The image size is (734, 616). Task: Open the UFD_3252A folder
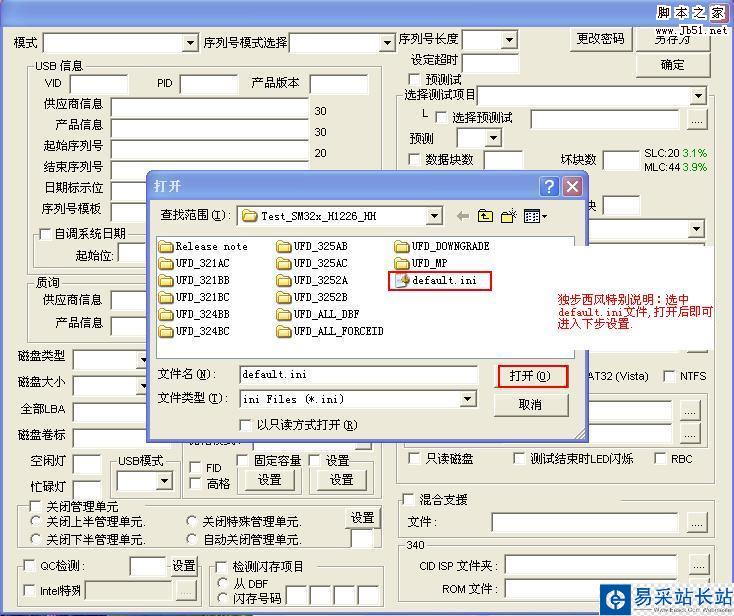pyautogui.click(x=312, y=280)
